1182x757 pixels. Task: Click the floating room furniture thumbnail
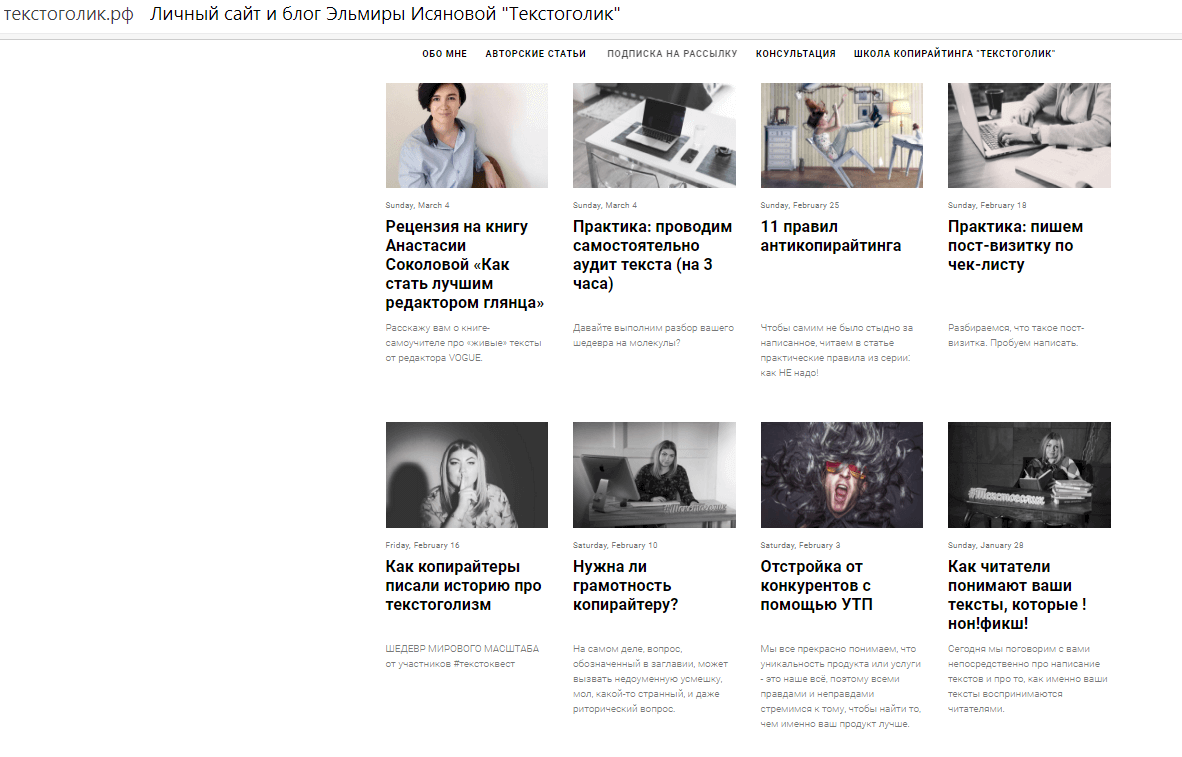point(841,136)
